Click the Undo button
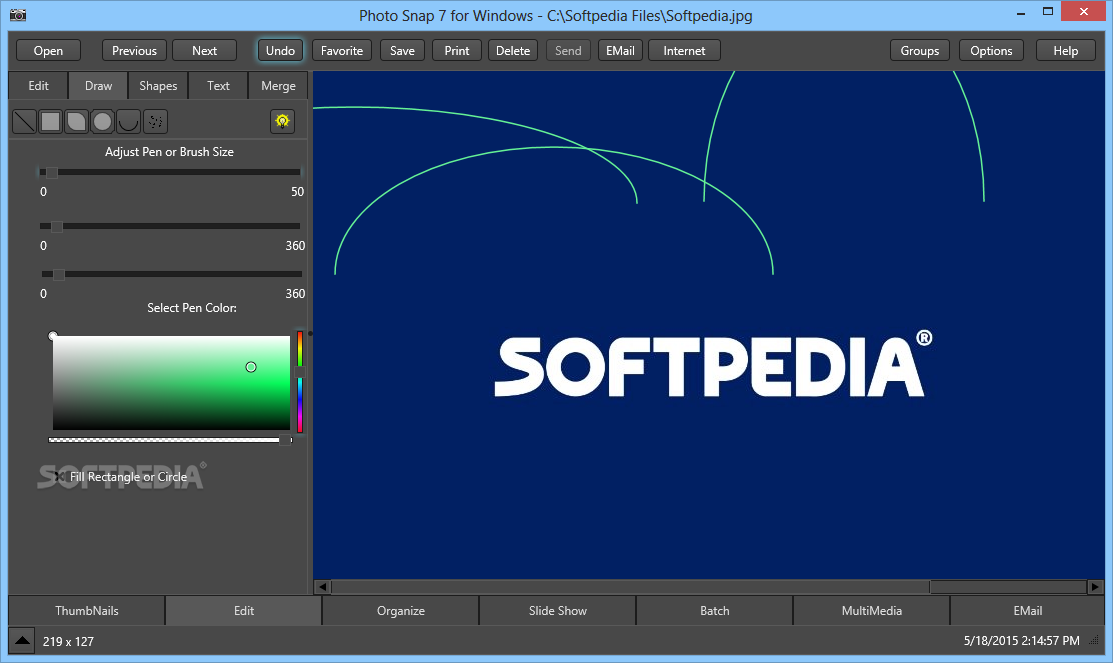Image resolution: width=1113 pixels, height=663 pixels. (280, 50)
